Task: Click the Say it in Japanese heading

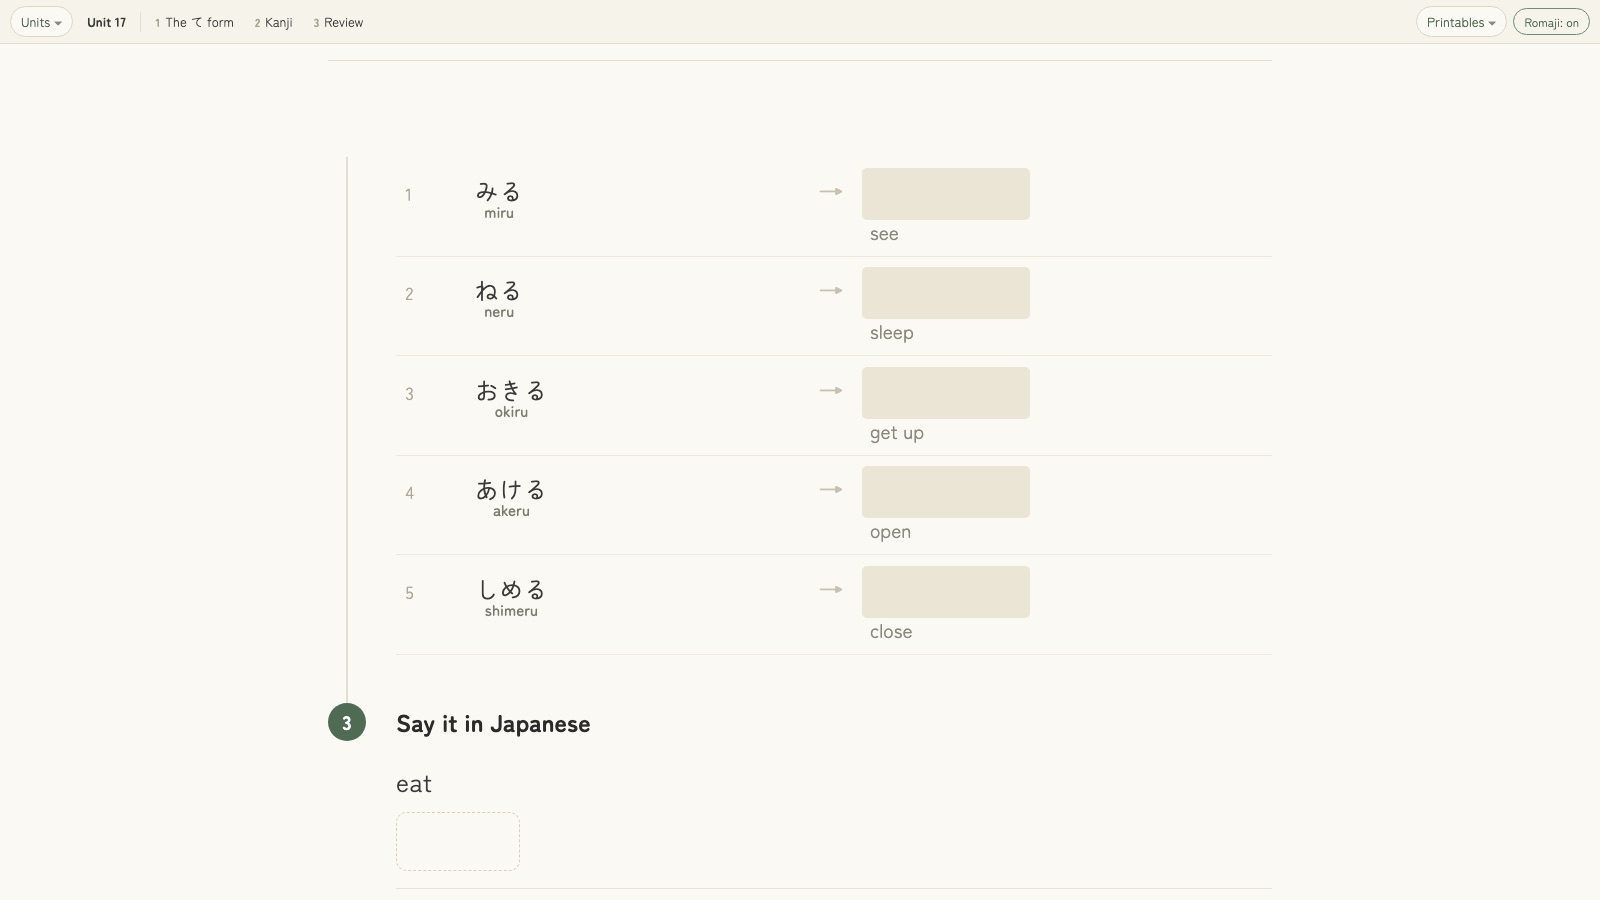Action: click(x=493, y=724)
